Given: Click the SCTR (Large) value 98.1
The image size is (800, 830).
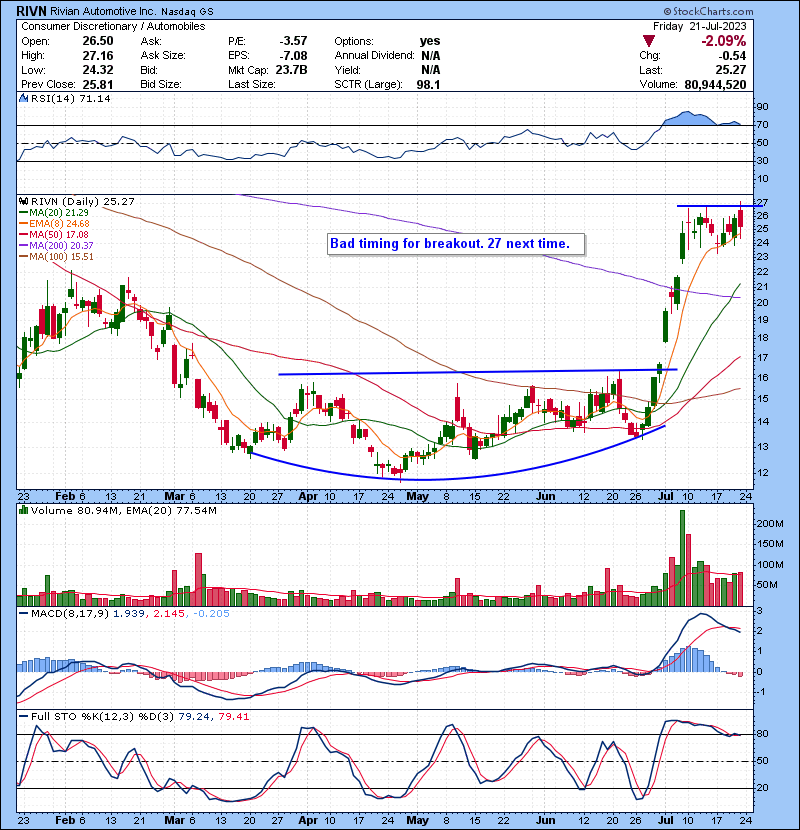Looking at the screenshot, I should coord(428,84).
